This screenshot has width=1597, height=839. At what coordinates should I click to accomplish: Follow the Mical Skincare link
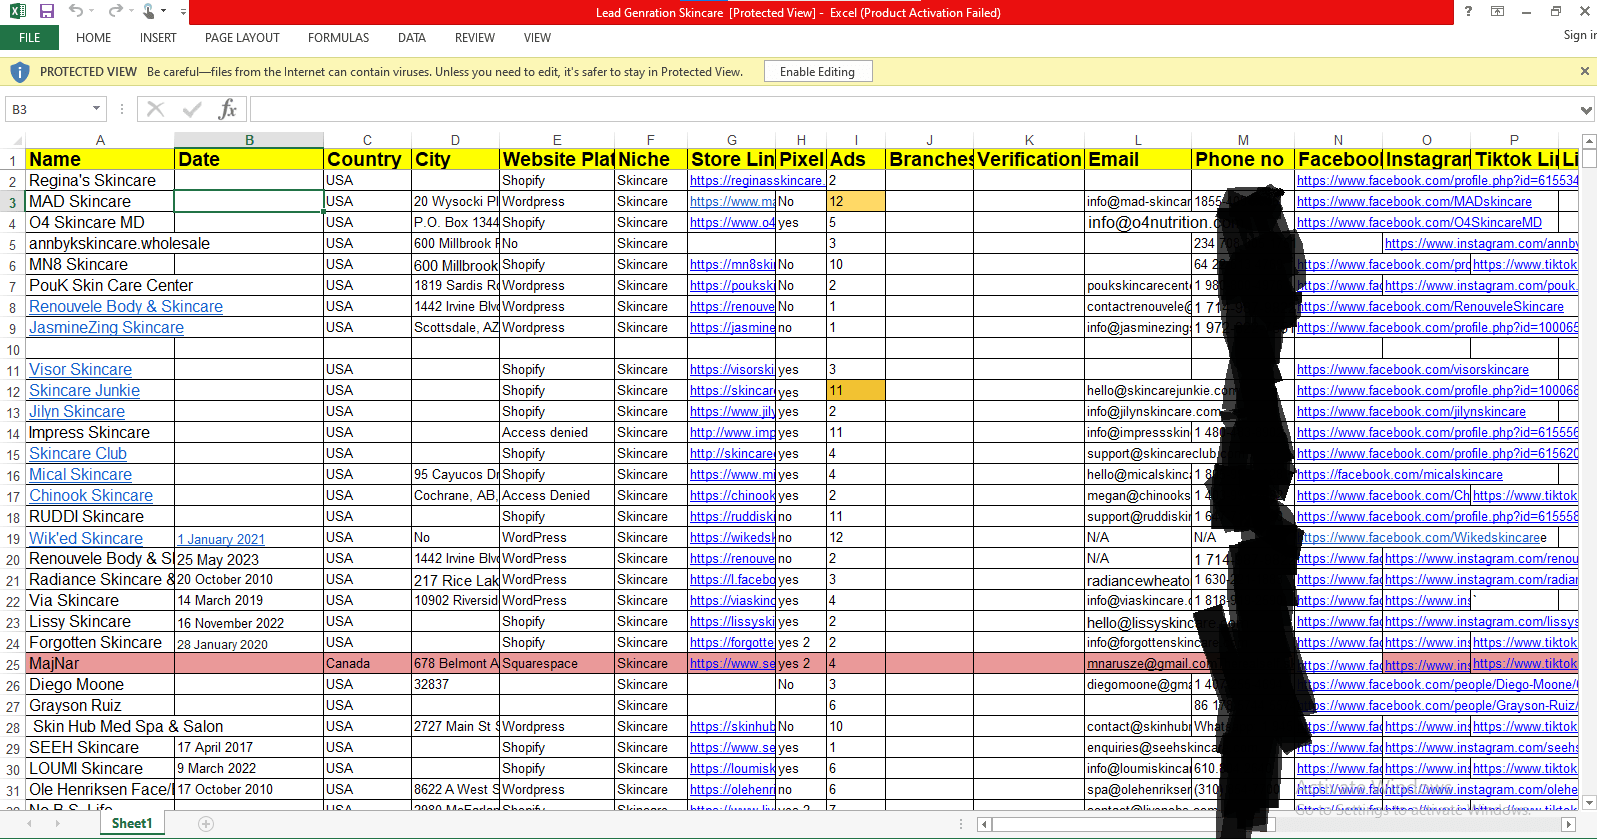[80, 475]
